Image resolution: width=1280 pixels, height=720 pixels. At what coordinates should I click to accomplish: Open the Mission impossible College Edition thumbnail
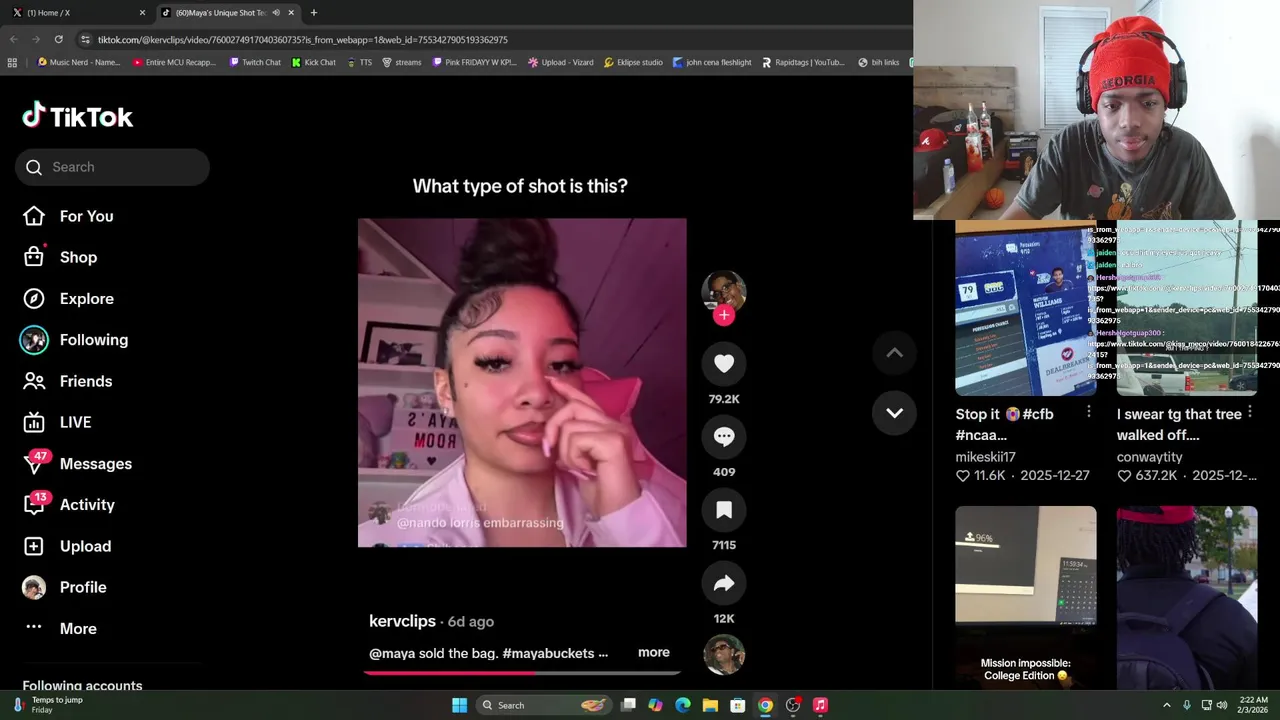(x=1026, y=597)
